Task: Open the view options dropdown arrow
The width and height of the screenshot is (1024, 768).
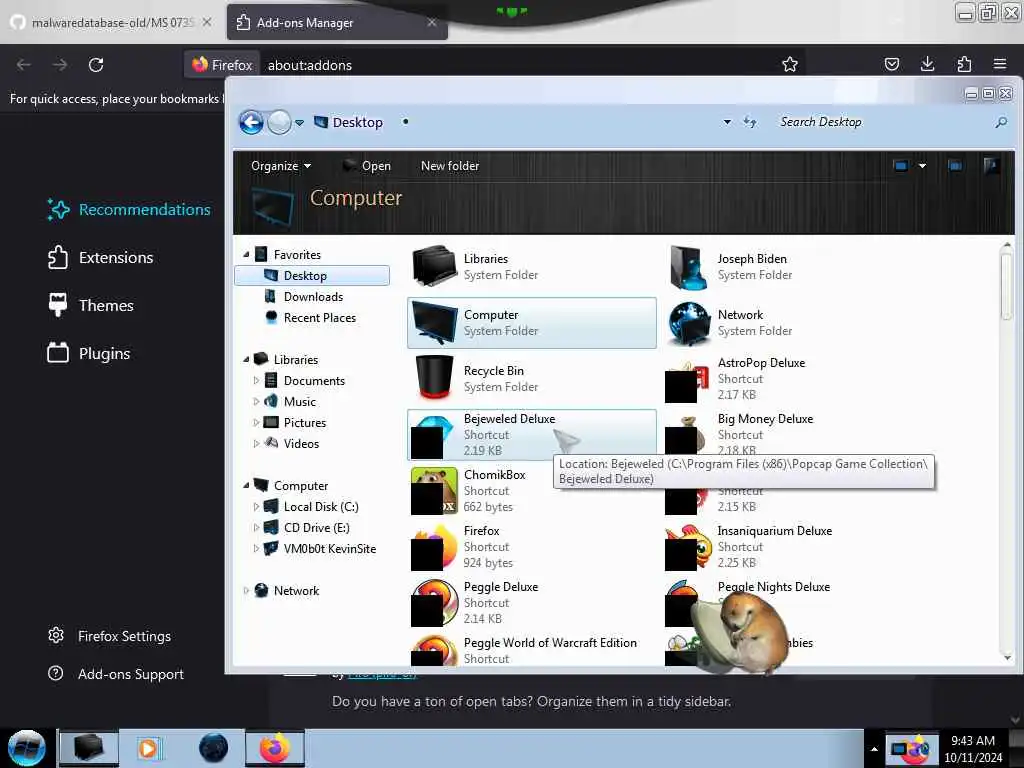Action: point(922,166)
